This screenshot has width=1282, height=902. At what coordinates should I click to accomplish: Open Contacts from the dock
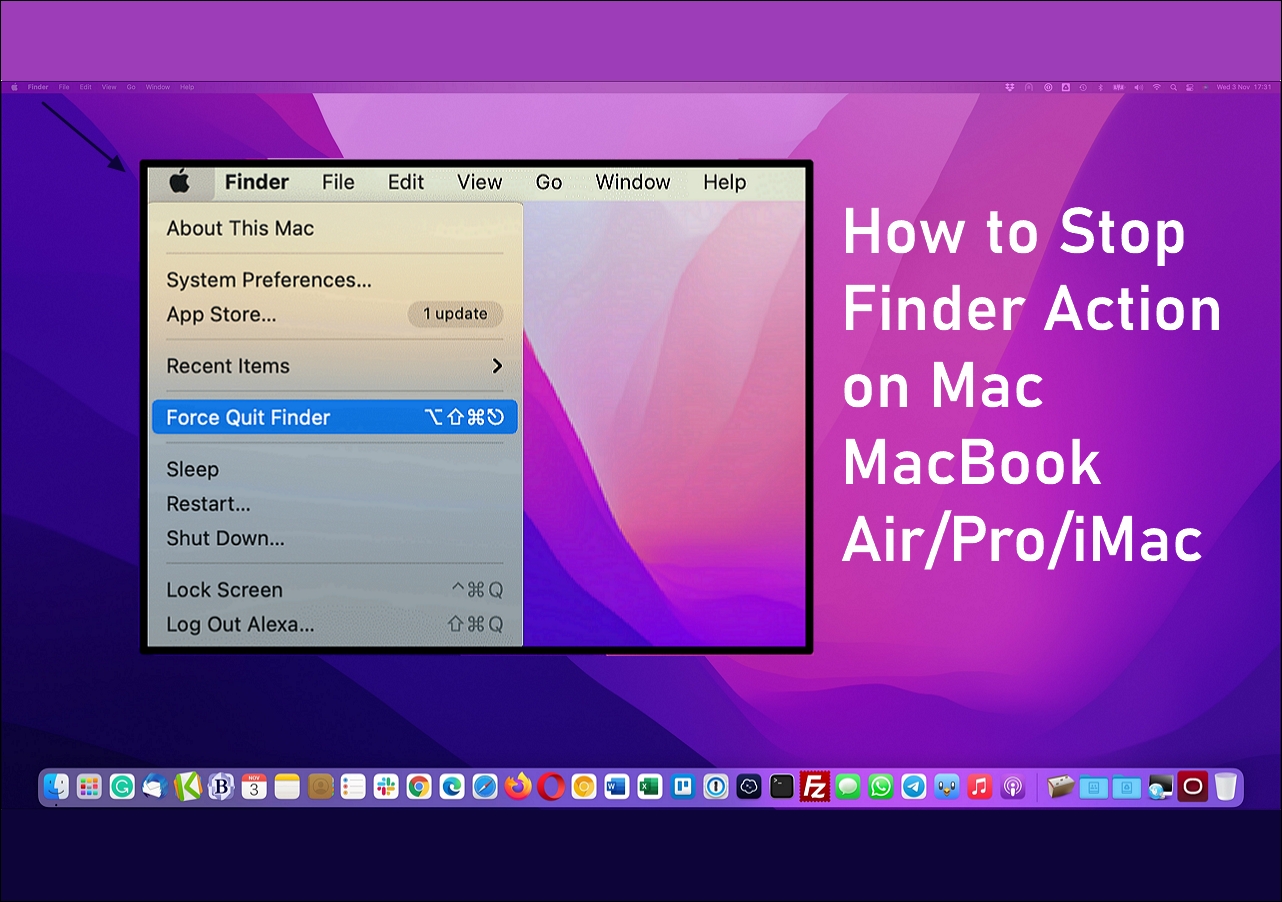click(x=320, y=787)
